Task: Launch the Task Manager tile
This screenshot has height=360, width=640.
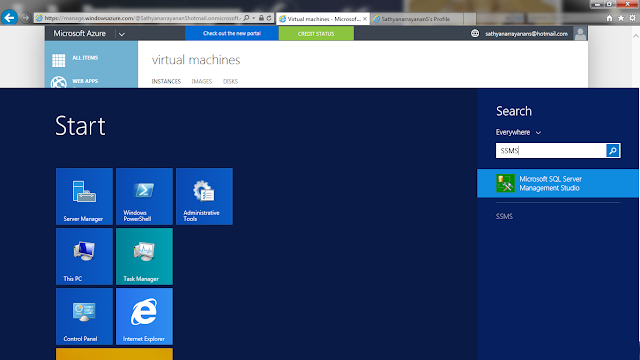Action: pos(144,256)
